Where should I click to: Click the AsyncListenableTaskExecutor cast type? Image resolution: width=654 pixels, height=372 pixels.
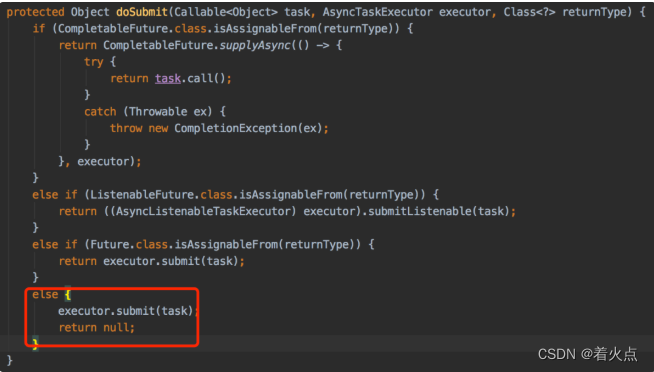coord(203,211)
